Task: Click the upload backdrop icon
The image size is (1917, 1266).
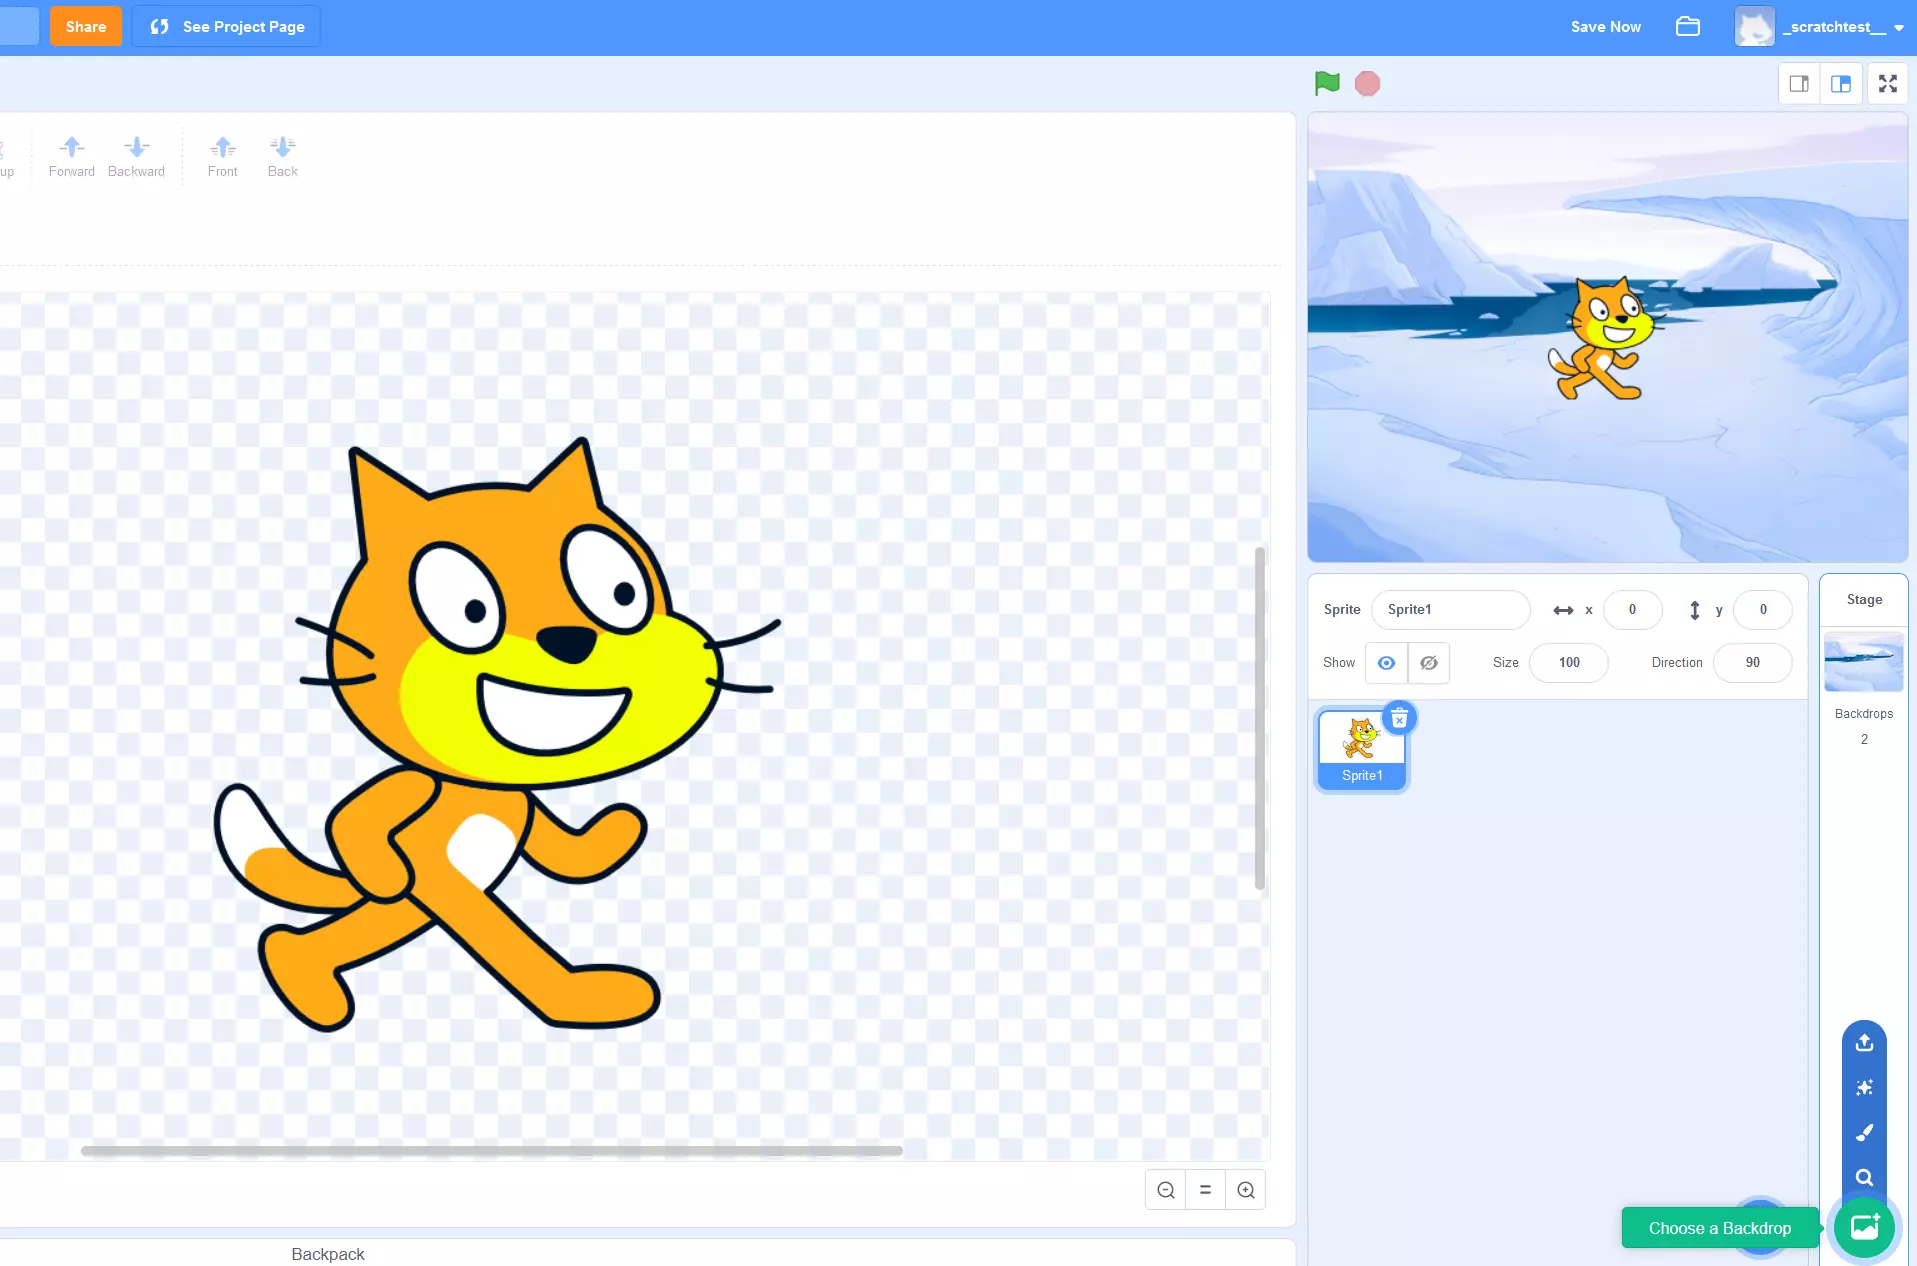Action: (1863, 1043)
